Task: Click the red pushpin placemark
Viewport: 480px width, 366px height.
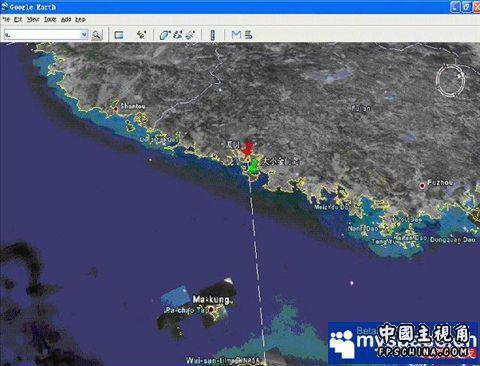Action: pos(247,148)
